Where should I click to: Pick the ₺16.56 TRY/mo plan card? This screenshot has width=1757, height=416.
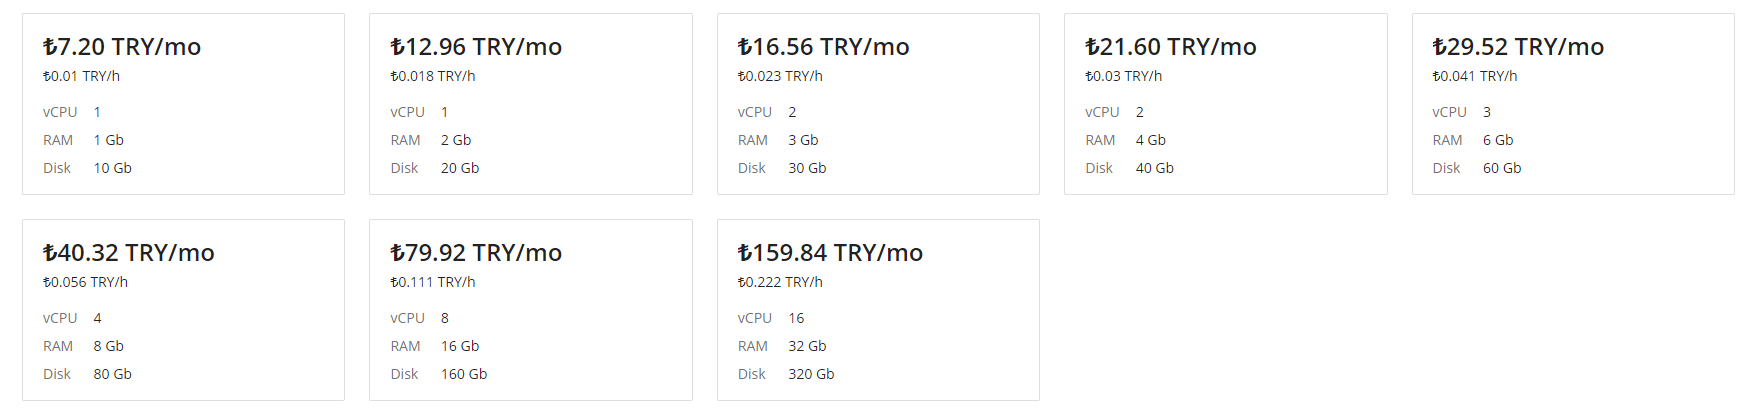tap(878, 104)
